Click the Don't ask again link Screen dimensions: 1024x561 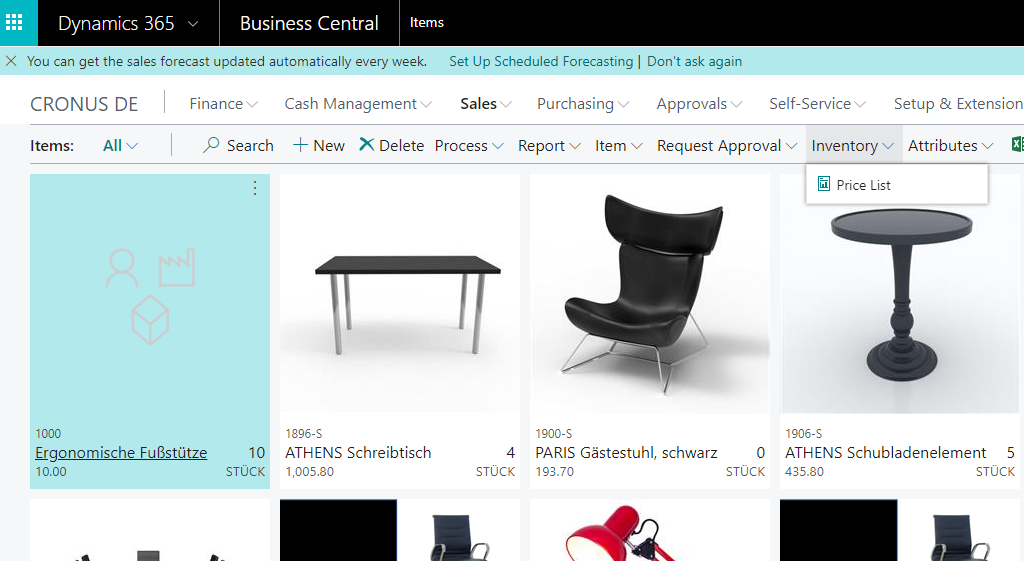(694, 61)
